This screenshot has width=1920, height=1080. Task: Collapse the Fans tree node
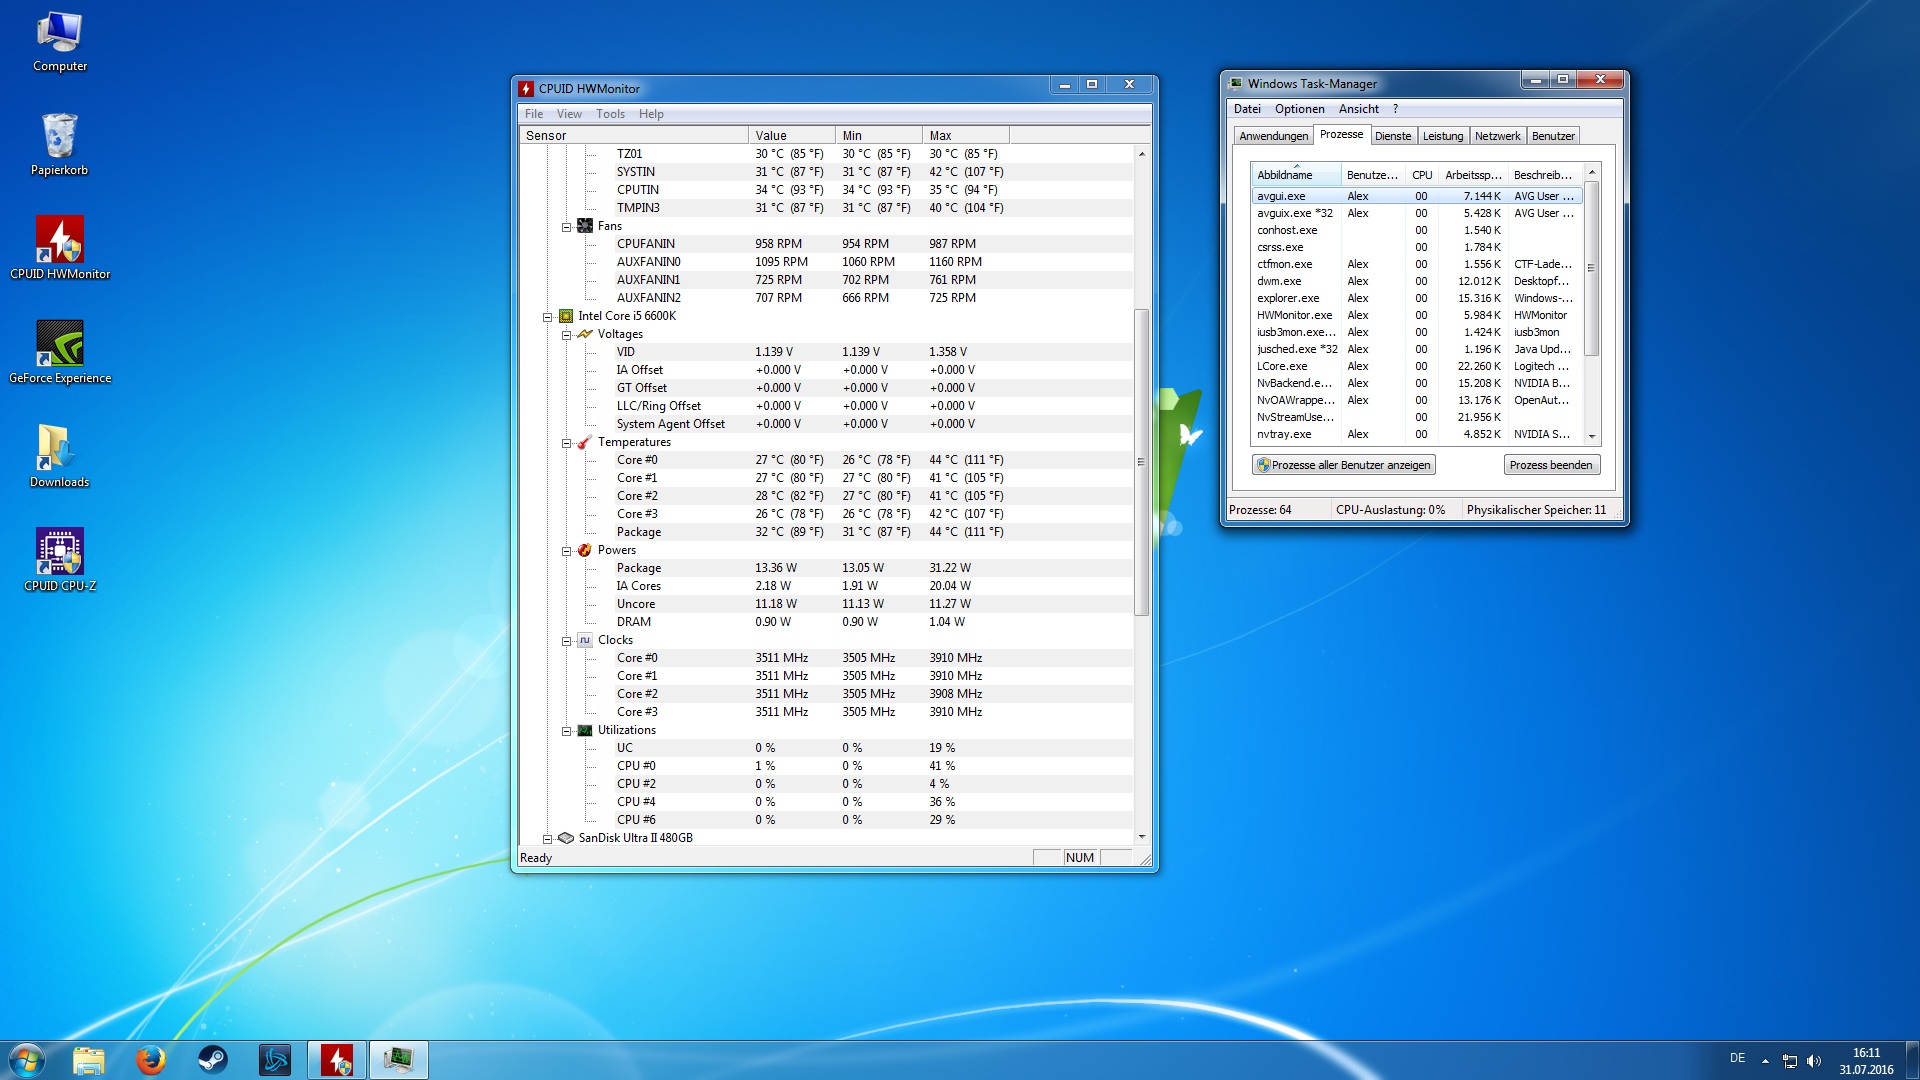point(566,227)
